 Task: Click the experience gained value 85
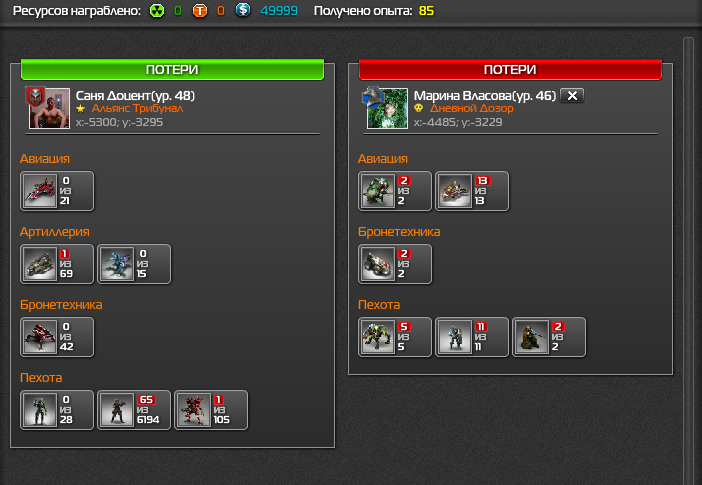pos(426,11)
